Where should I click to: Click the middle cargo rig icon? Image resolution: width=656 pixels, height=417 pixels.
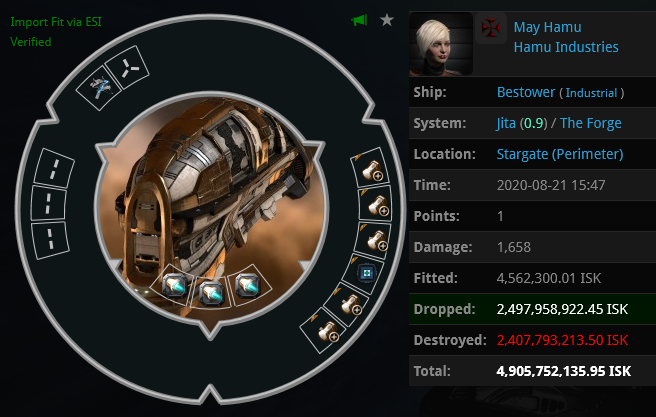(x=211, y=292)
